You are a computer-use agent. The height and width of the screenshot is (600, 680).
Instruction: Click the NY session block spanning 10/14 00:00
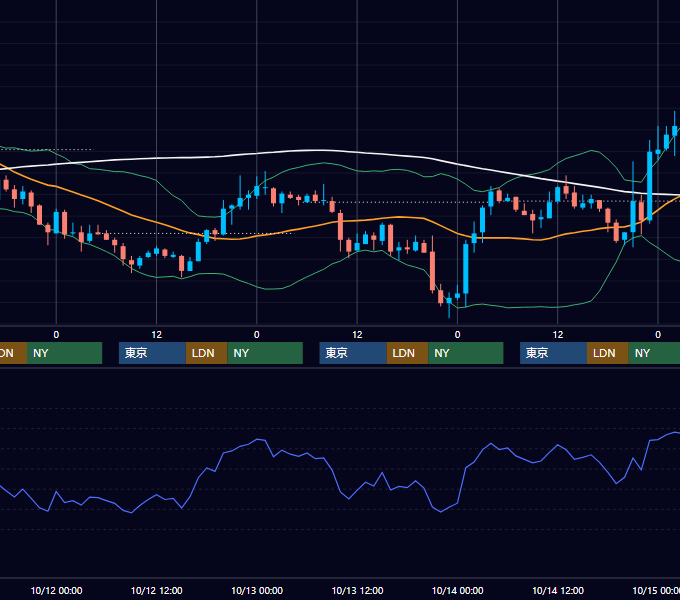click(x=466, y=353)
